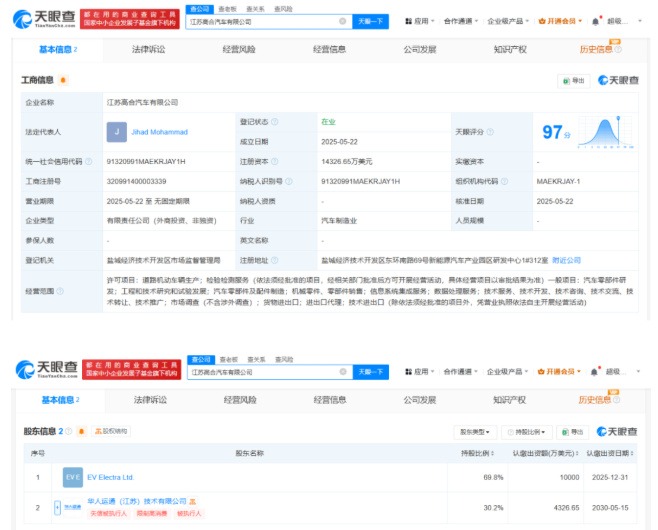The image size is (658, 530).
Task: Open the 经营风险 tab above the 工商信息 section
Action: click(239, 50)
